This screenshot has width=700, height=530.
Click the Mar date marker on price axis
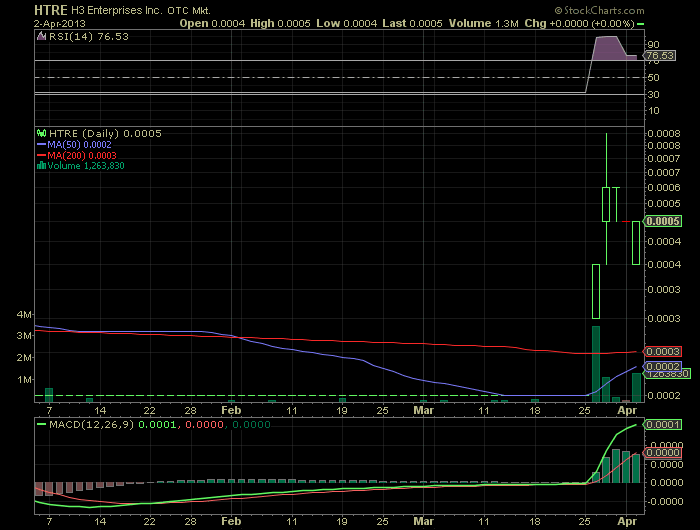(x=423, y=410)
